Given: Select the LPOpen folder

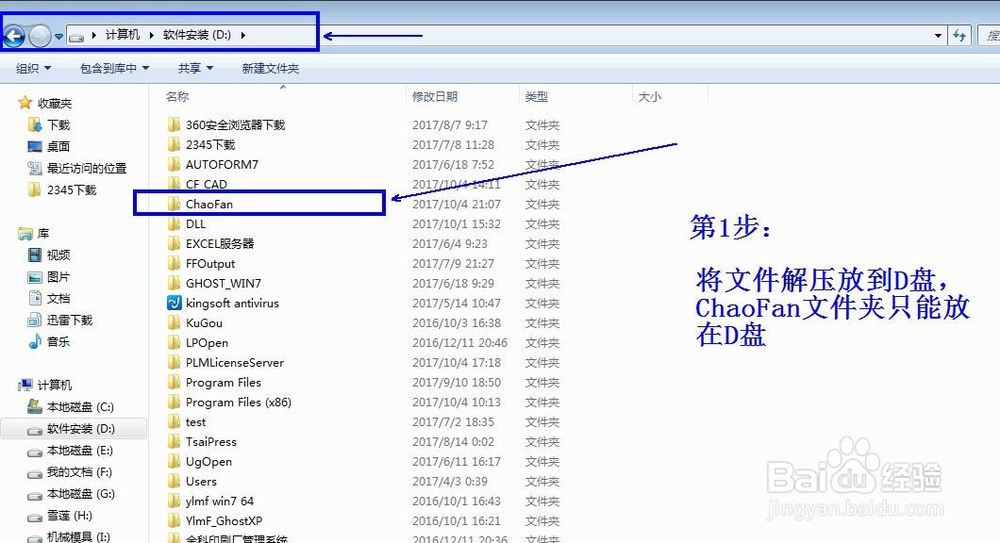Looking at the screenshot, I should click(x=207, y=342).
